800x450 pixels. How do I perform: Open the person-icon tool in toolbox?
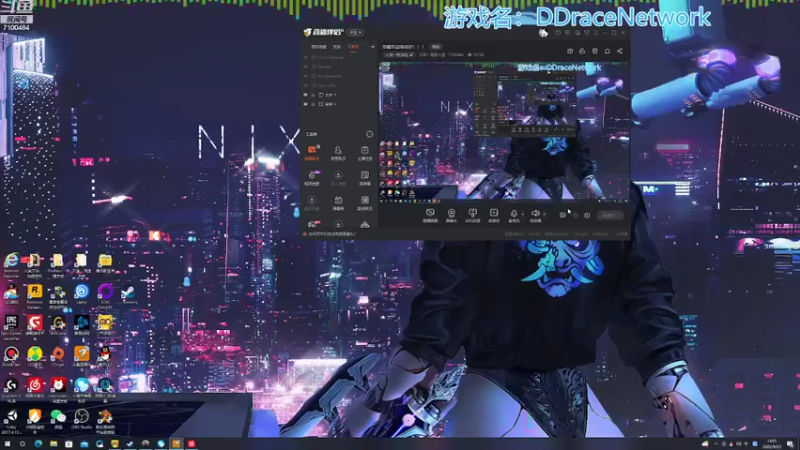338,151
